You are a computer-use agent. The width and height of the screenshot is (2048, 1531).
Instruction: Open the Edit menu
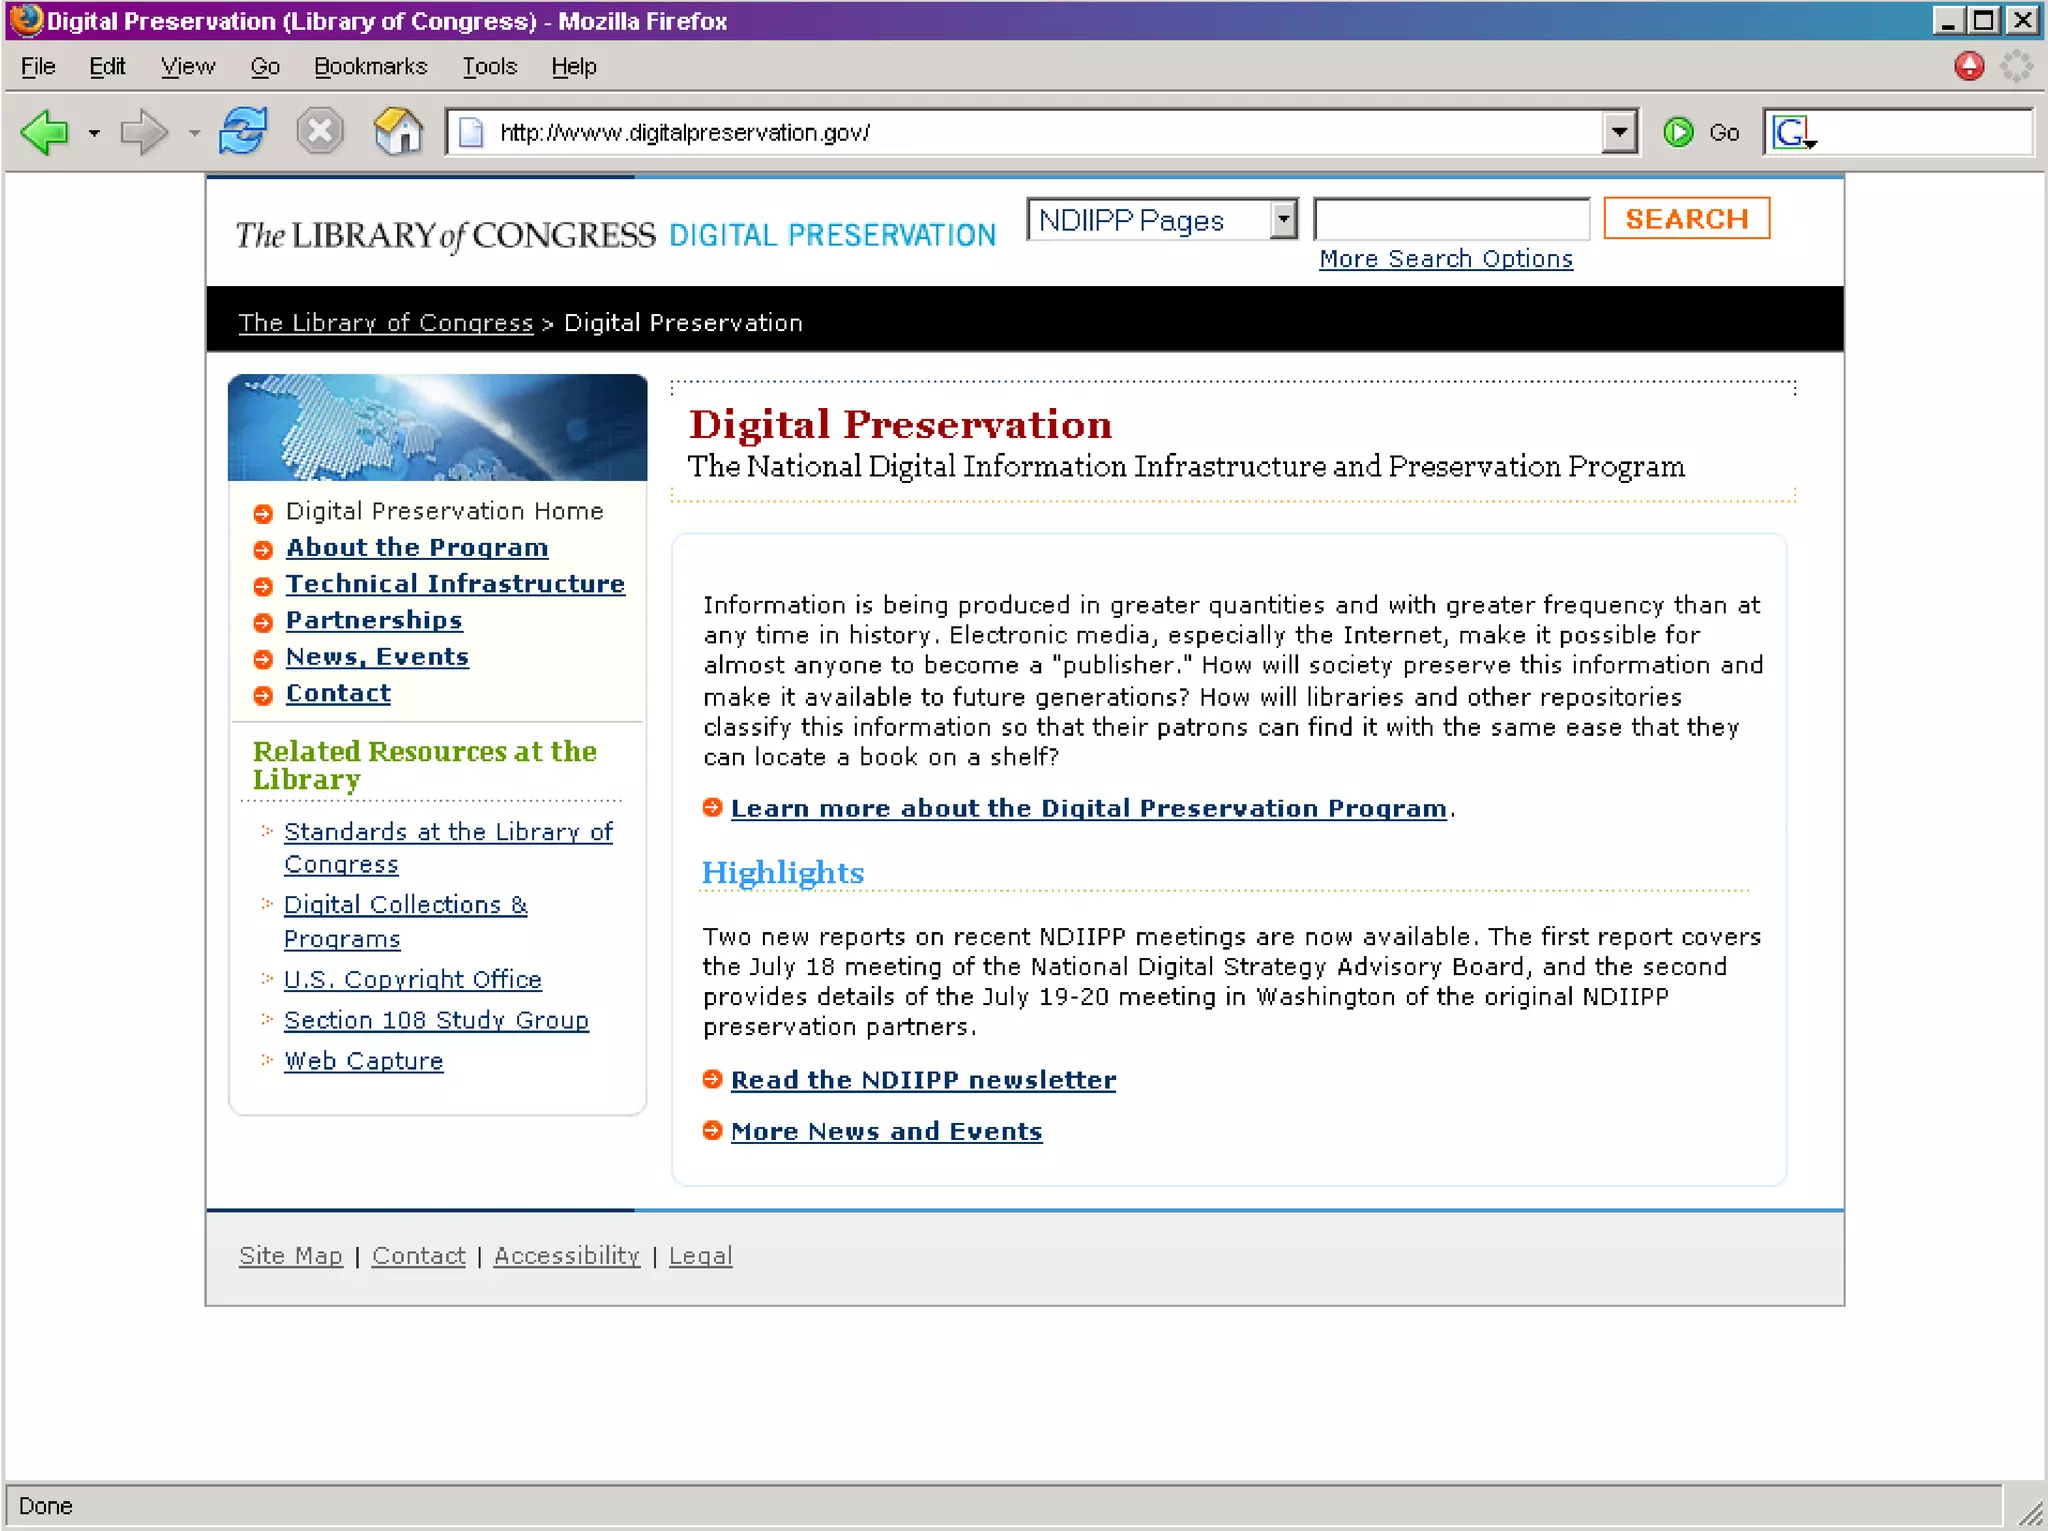point(107,66)
